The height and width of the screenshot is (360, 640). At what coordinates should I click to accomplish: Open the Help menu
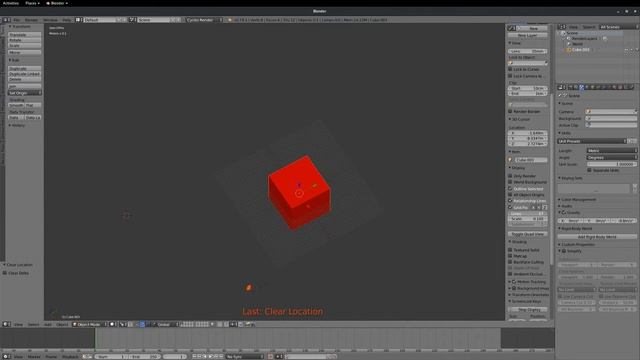[67, 20]
